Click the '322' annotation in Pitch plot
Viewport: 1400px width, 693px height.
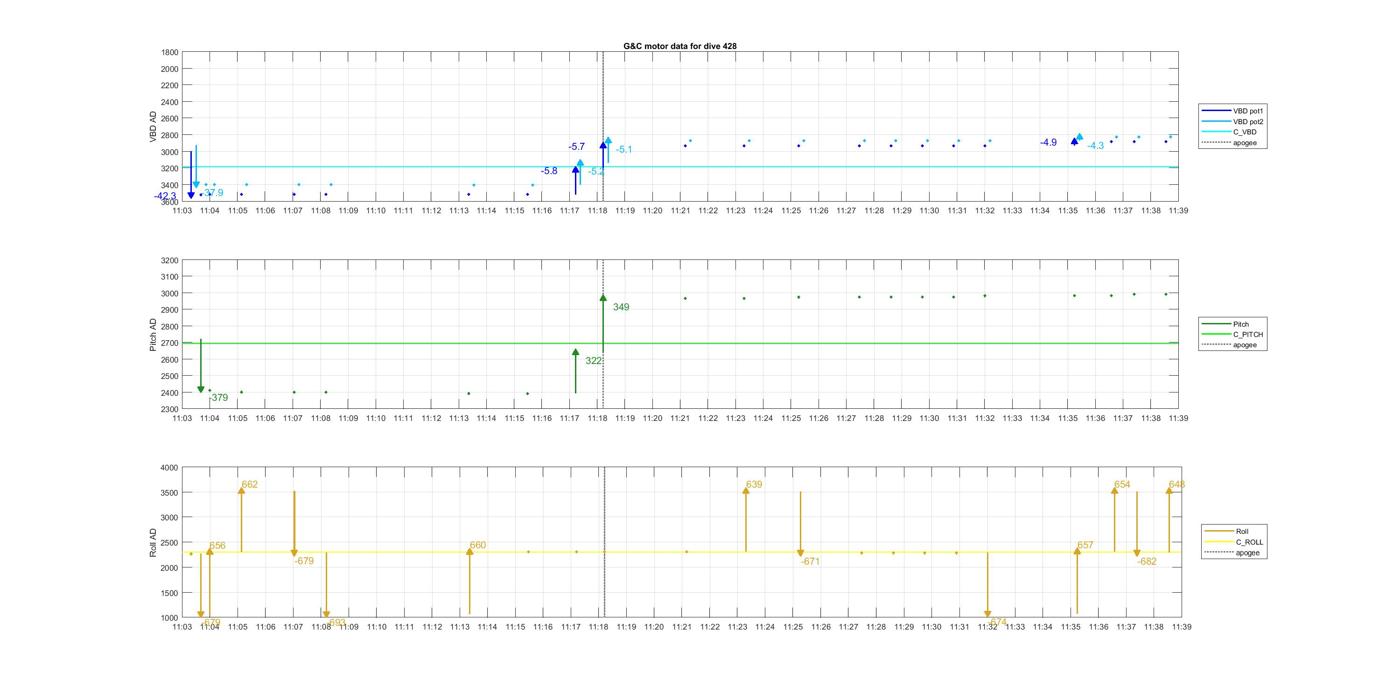(593, 361)
